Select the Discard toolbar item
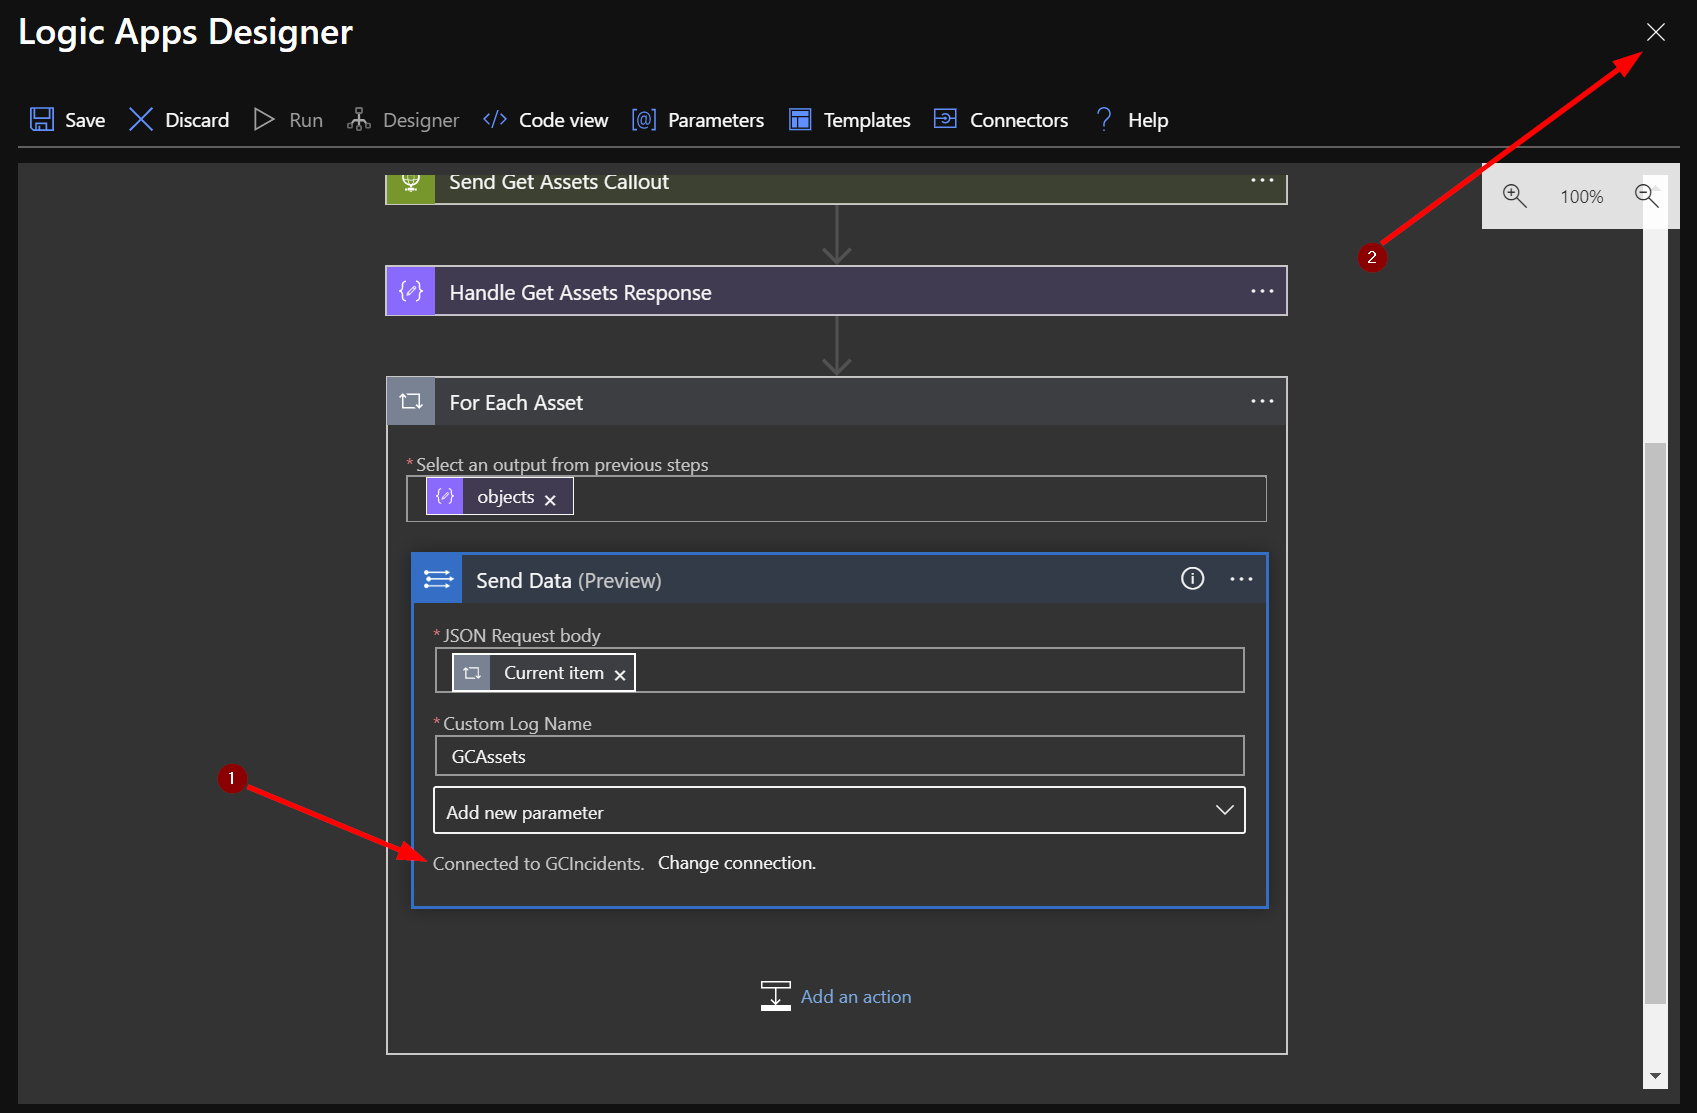 (179, 120)
